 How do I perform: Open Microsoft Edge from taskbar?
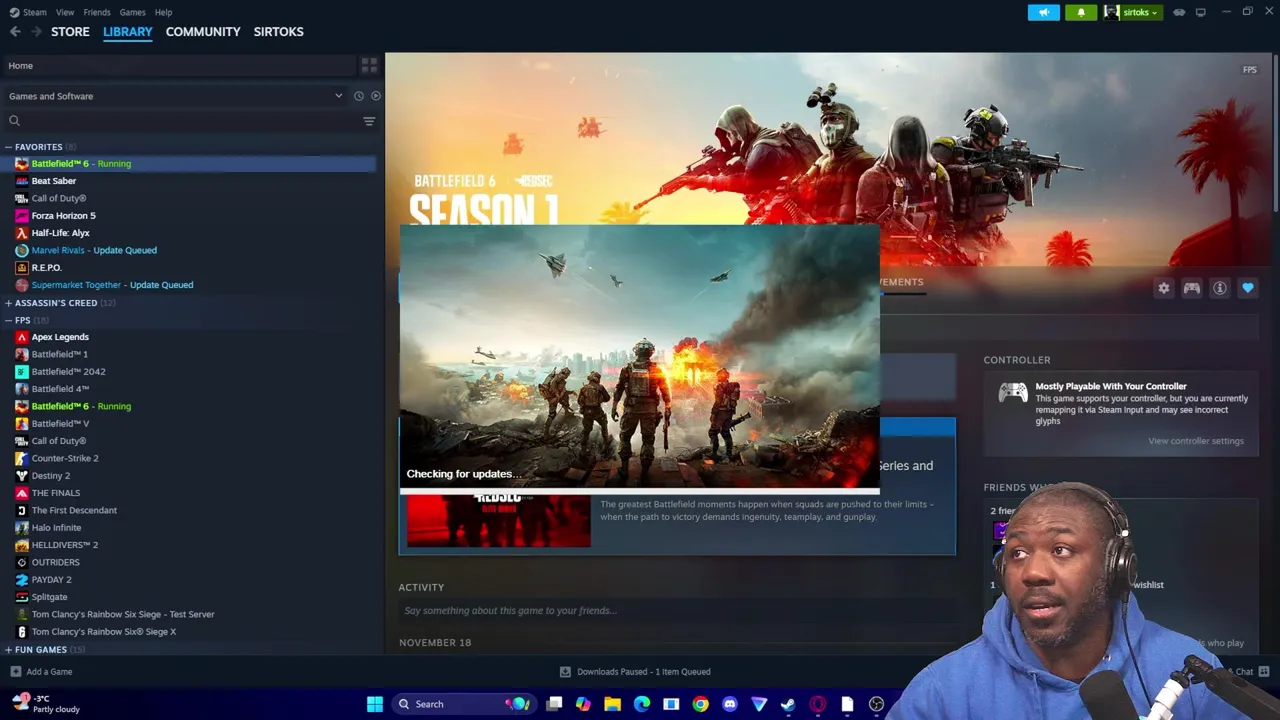point(642,704)
